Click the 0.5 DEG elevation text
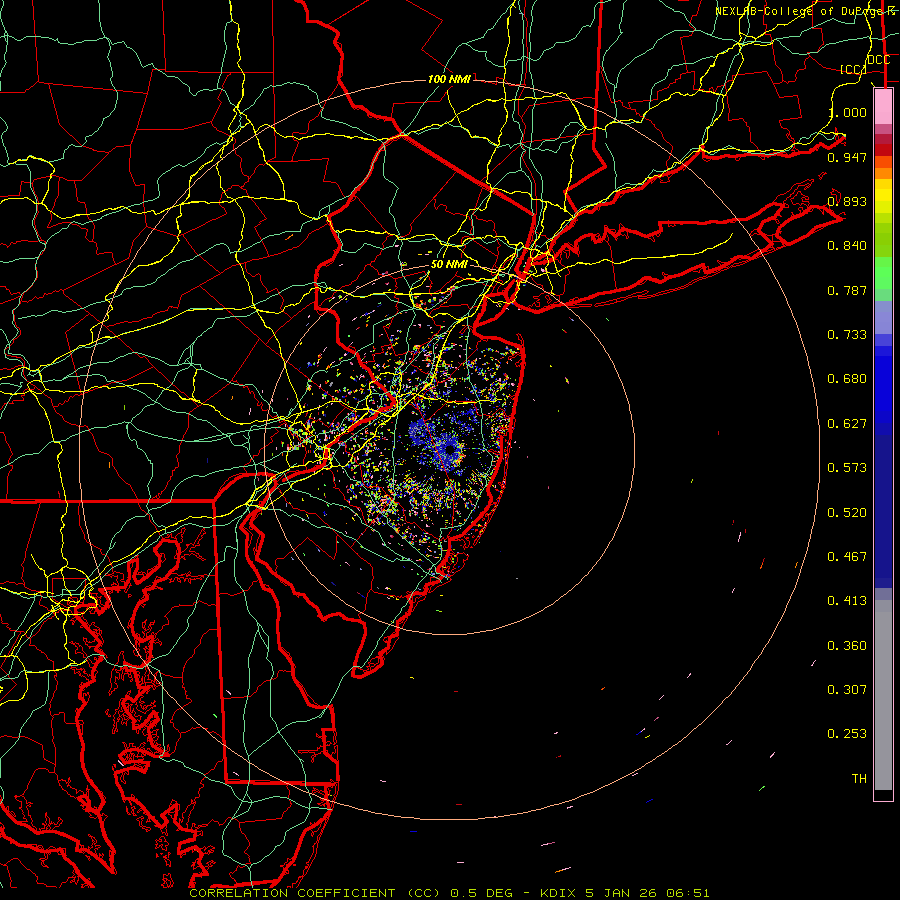This screenshot has height=900, width=900. [481, 893]
